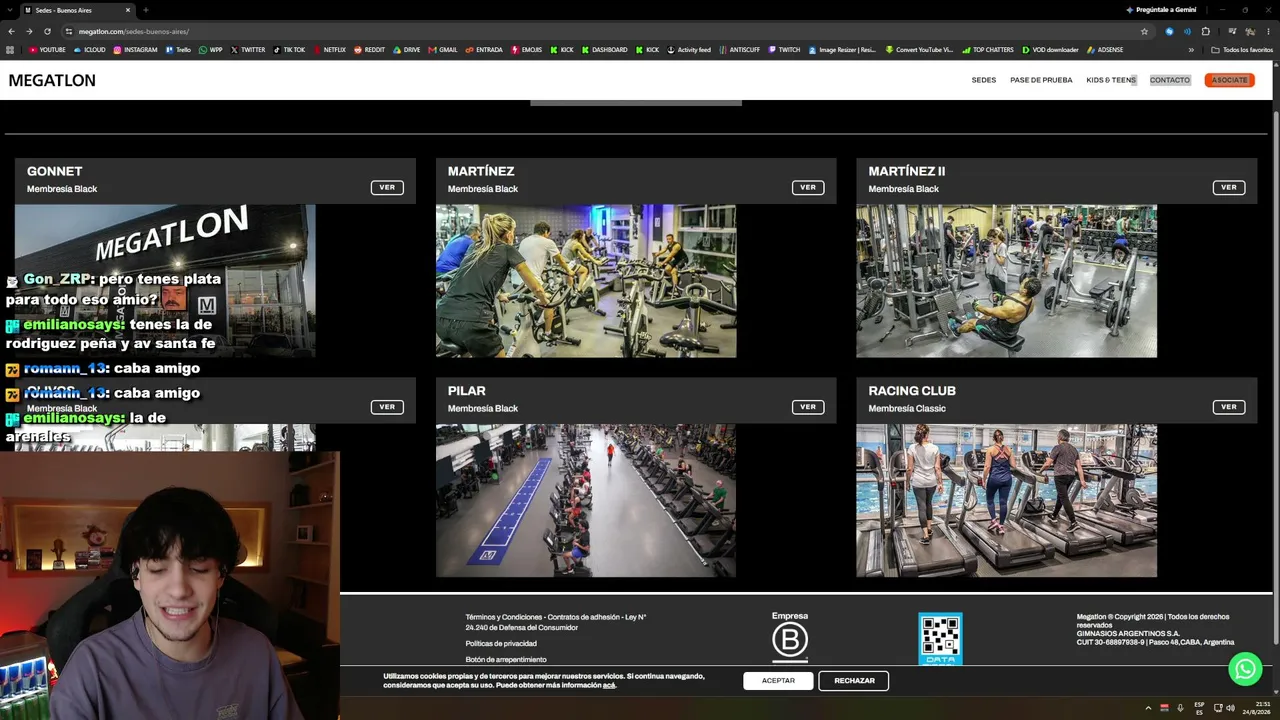Open the Políticas de privacidad link
The image size is (1280, 720).
(501, 643)
